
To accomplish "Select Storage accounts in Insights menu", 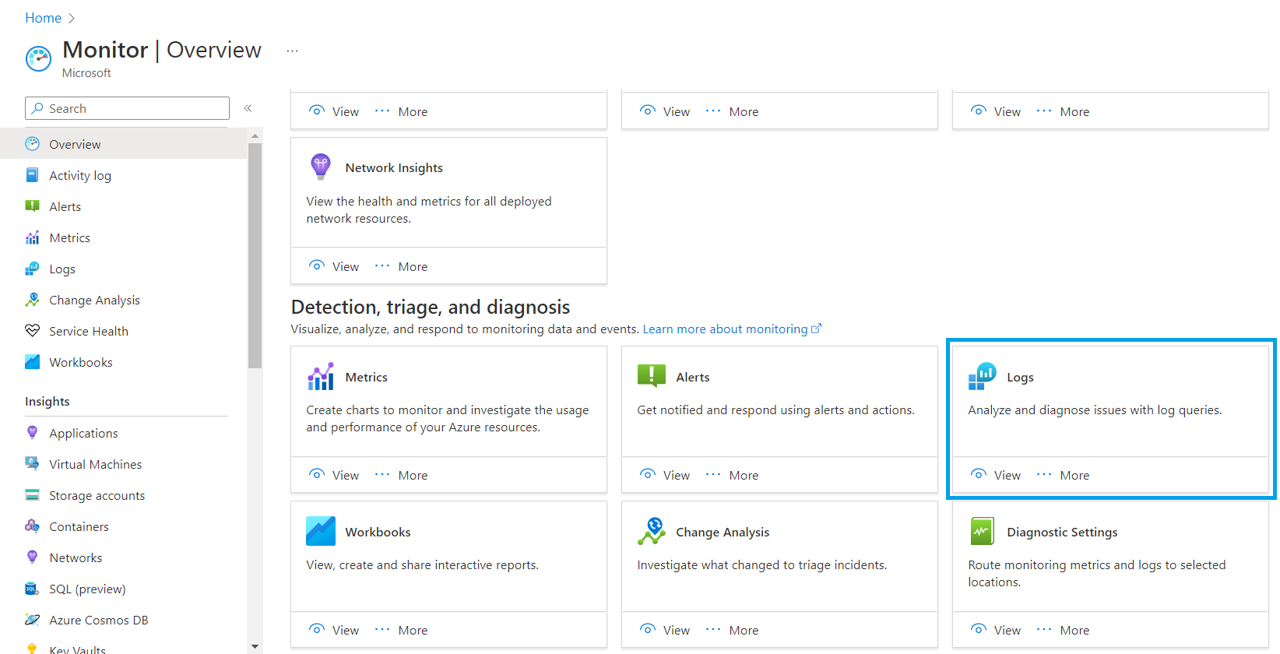I will pos(97,495).
